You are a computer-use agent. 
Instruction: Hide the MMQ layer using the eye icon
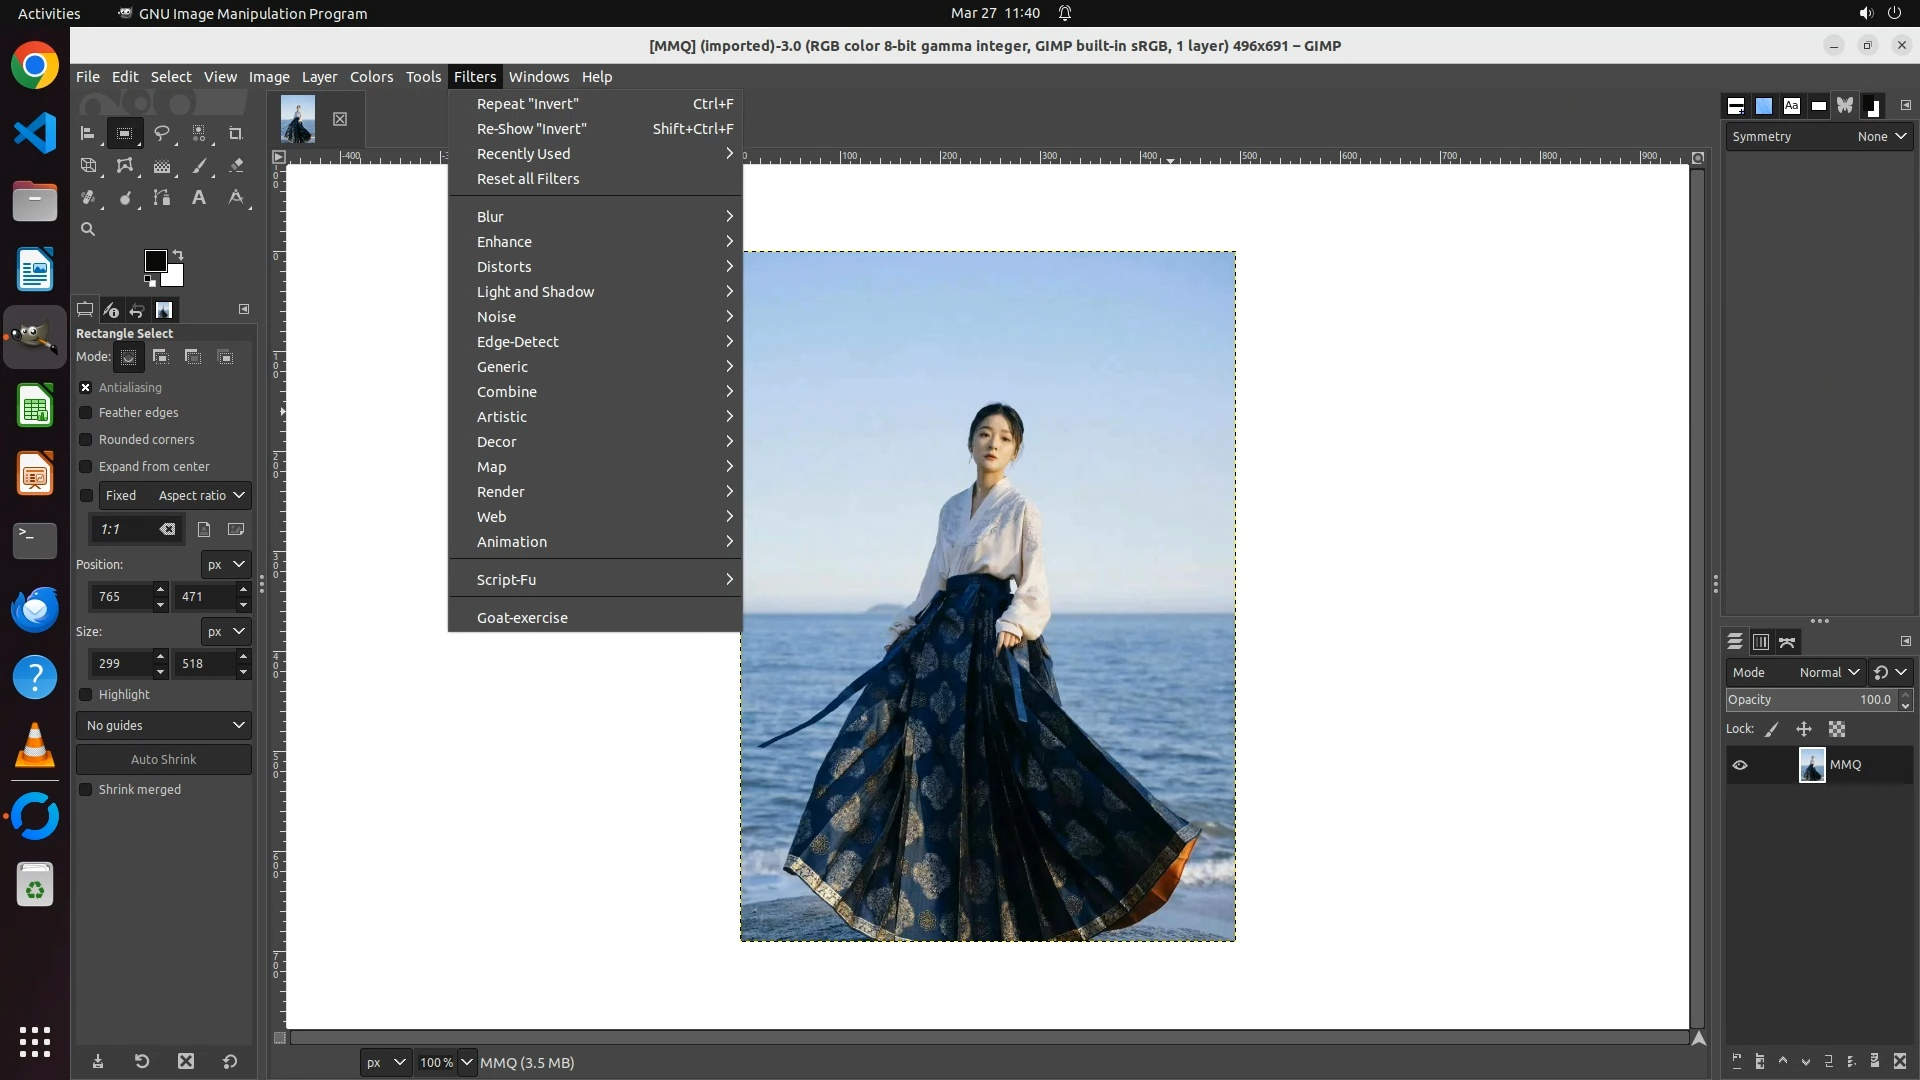(x=1740, y=765)
